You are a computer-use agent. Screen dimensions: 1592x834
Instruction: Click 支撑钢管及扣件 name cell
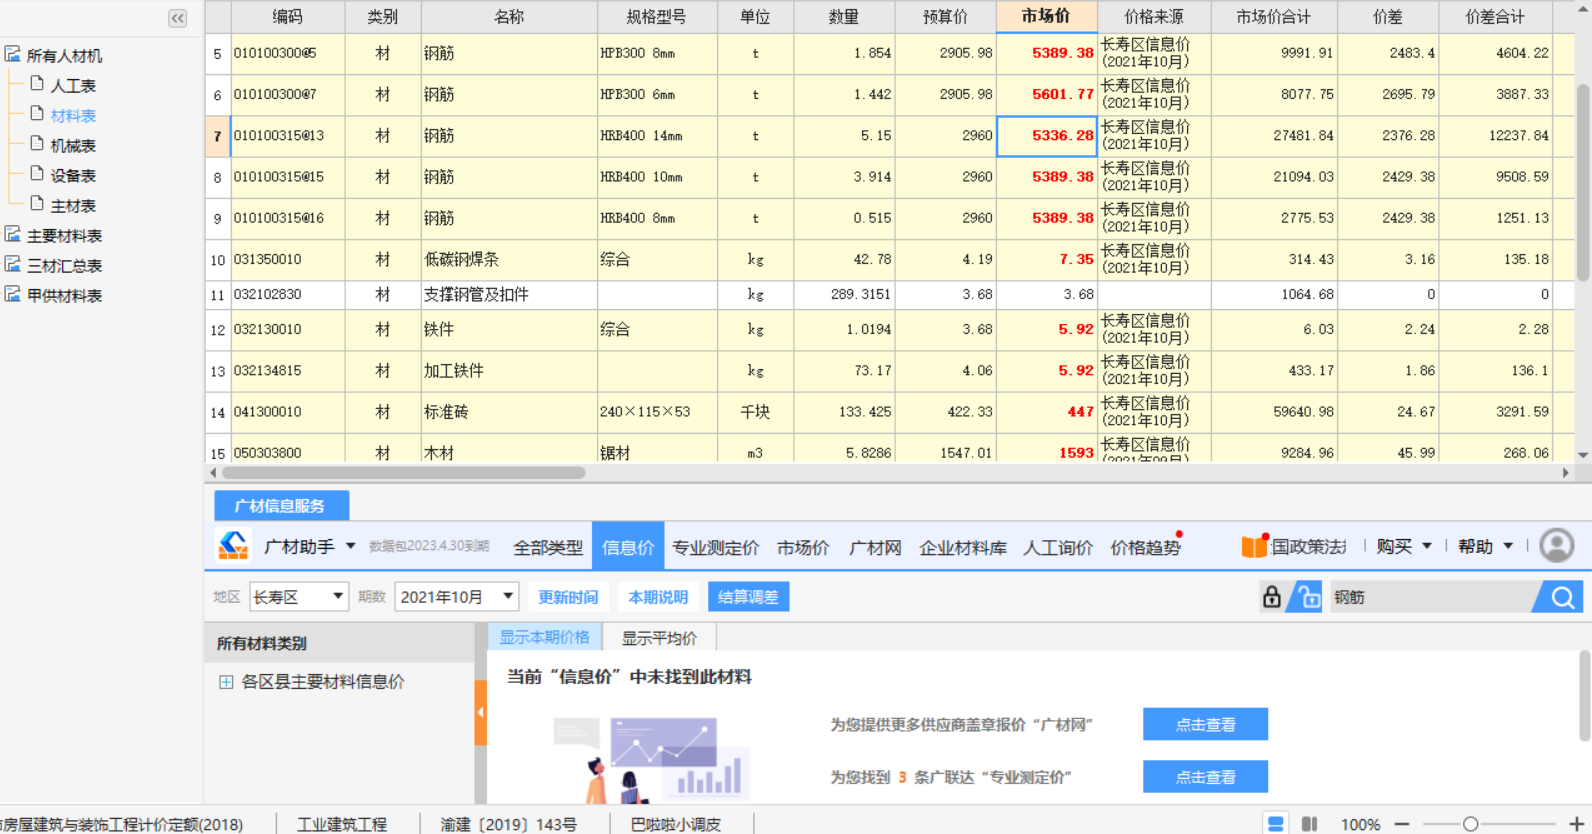(x=509, y=295)
